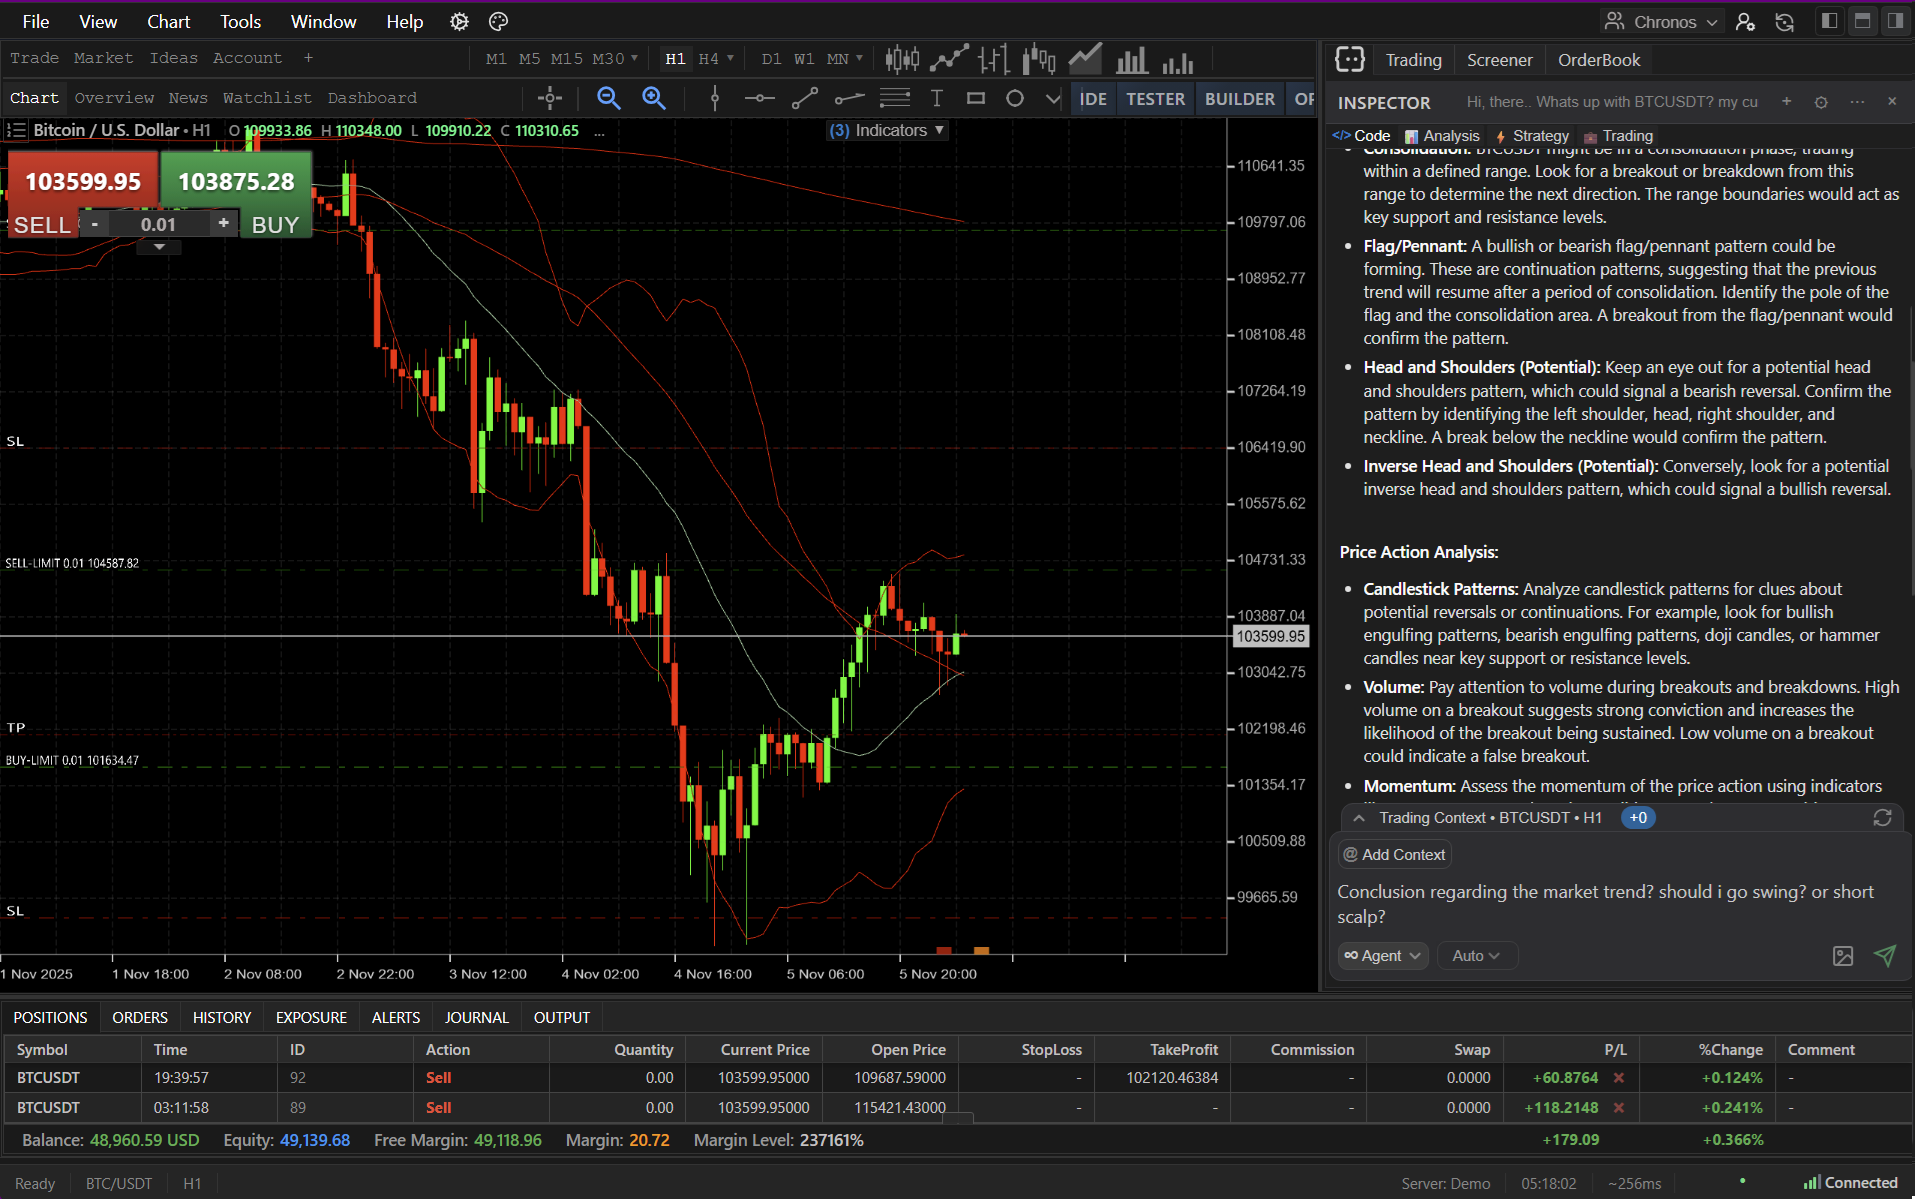This screenshot has height=1199, width=1915.
Task: Switch to the HISTORY tab
Action: (221, 1017)
